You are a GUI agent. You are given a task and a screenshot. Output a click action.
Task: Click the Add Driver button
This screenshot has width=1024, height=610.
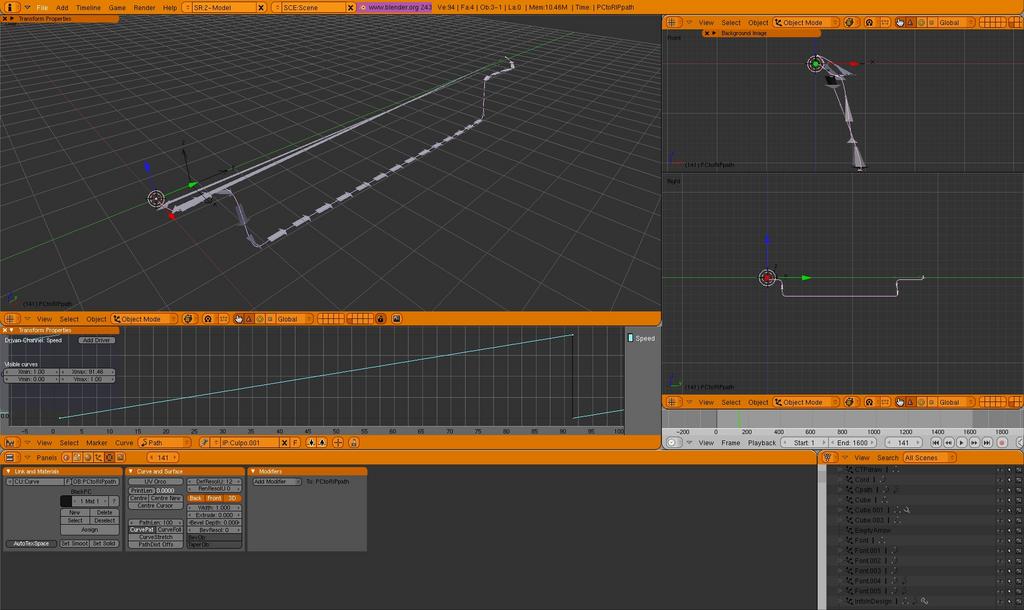97,340
